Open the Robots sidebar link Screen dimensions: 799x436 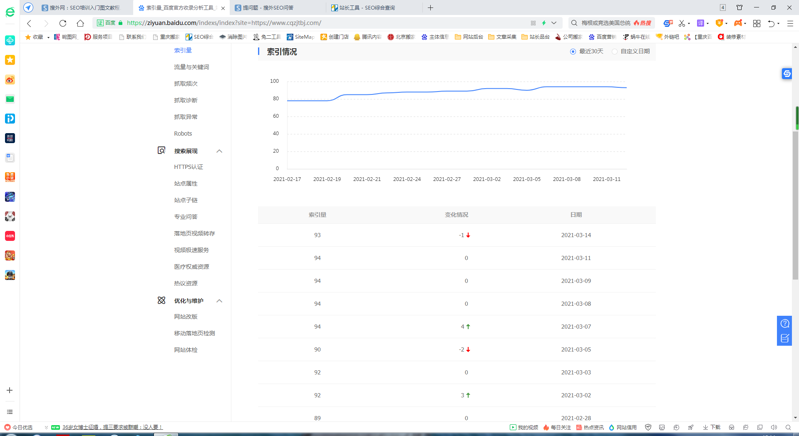pos(183,133)
